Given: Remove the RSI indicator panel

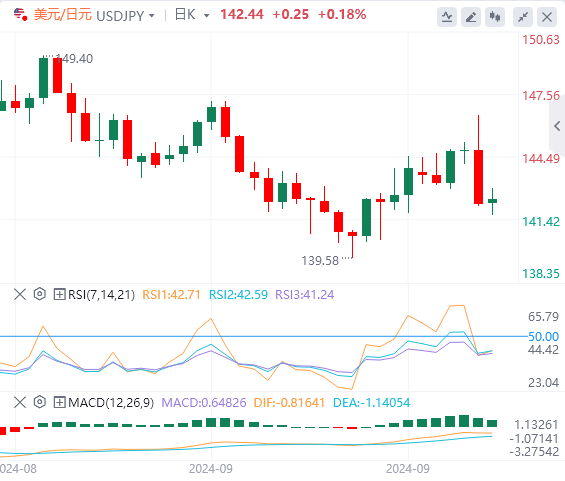Looking at the screenshot, I should click(20, 294).
